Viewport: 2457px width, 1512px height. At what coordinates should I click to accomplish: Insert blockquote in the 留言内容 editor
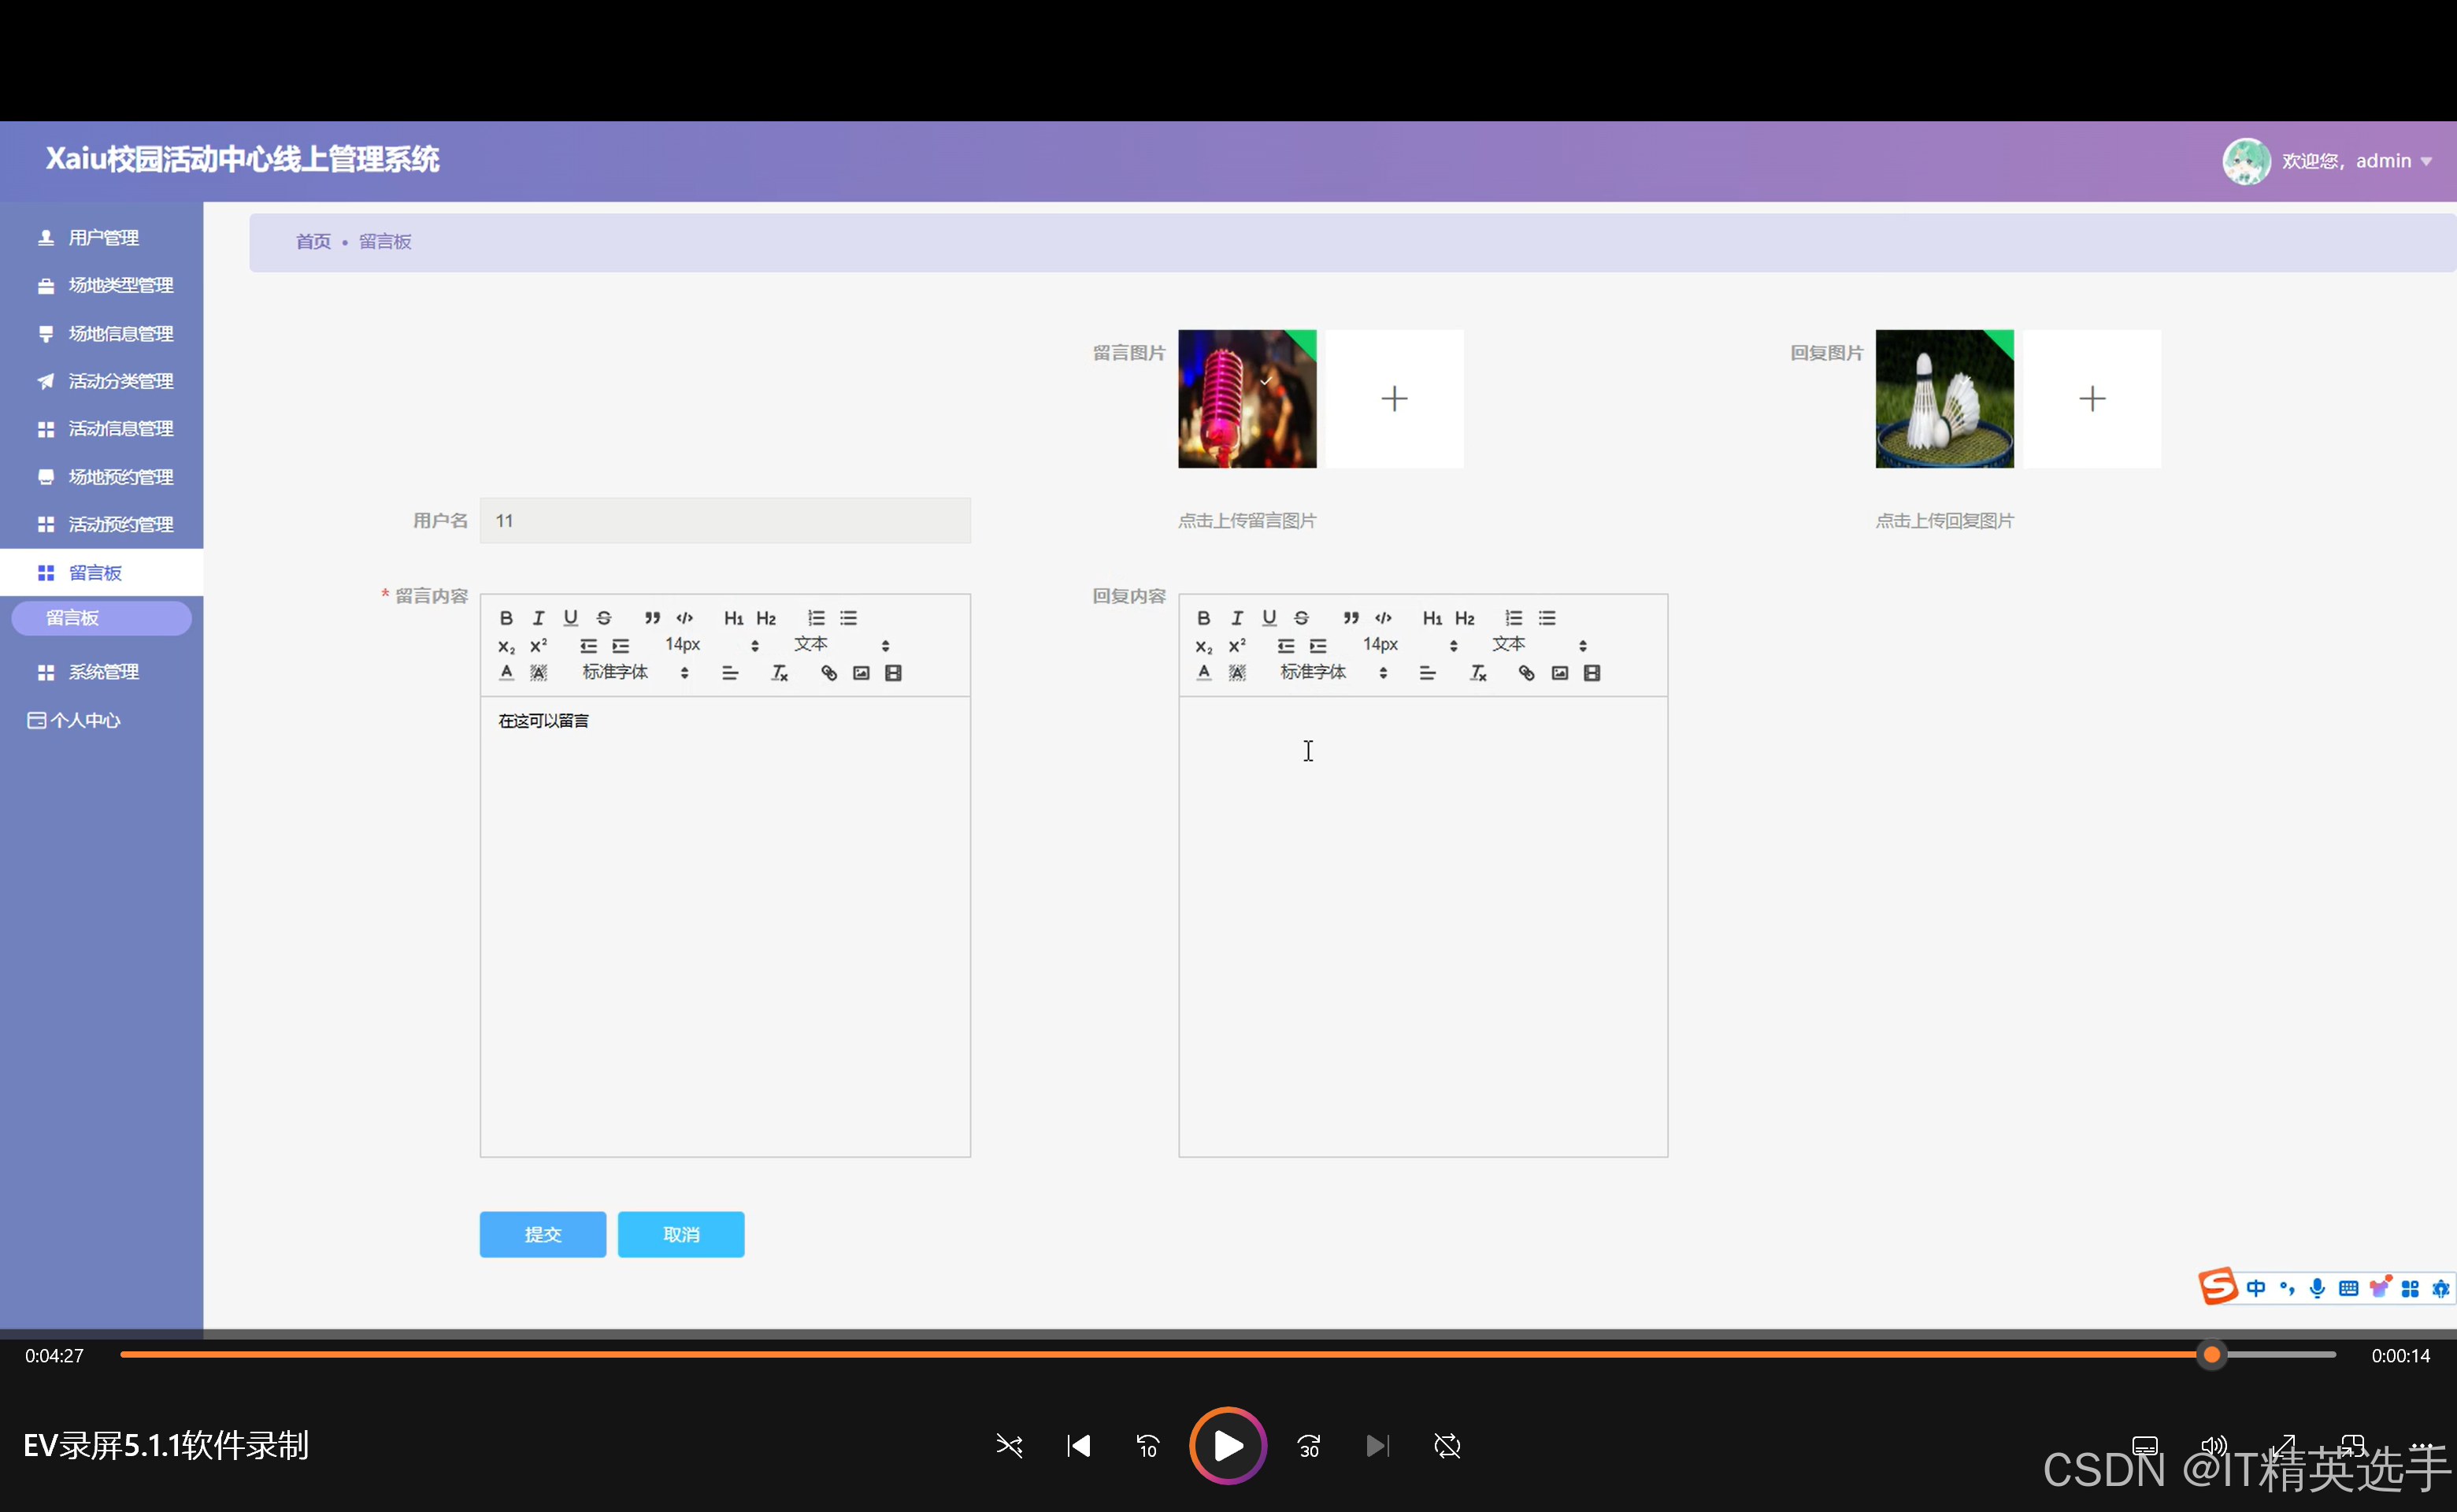coord(652,618)
